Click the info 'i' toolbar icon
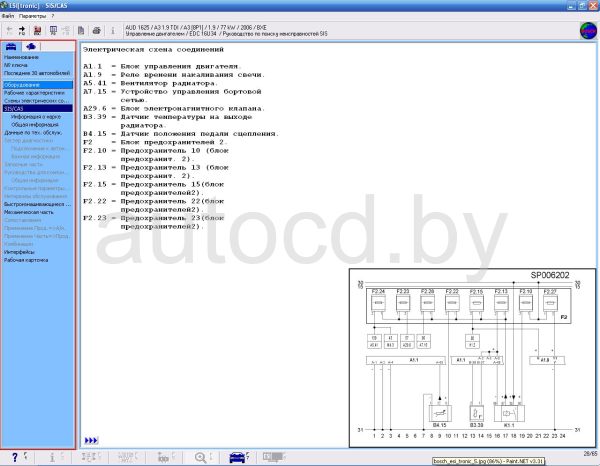The width and height of the screenshot is (600, 466). pyautogui.click(x=112, y=31)
